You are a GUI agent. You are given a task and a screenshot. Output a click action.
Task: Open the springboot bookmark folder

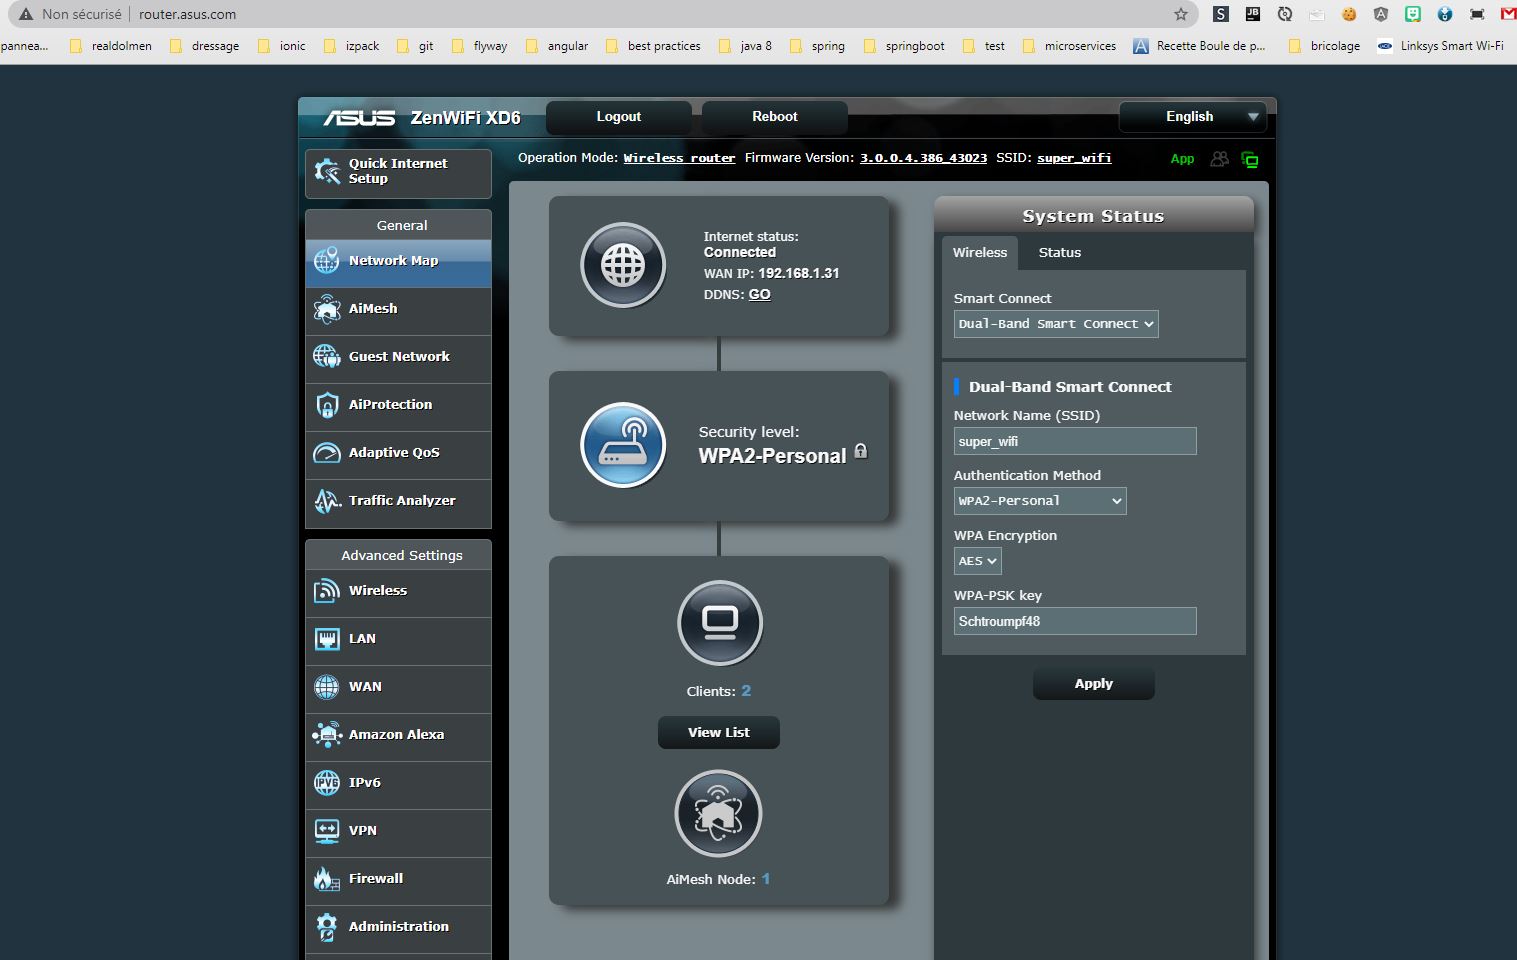point(904,46)
